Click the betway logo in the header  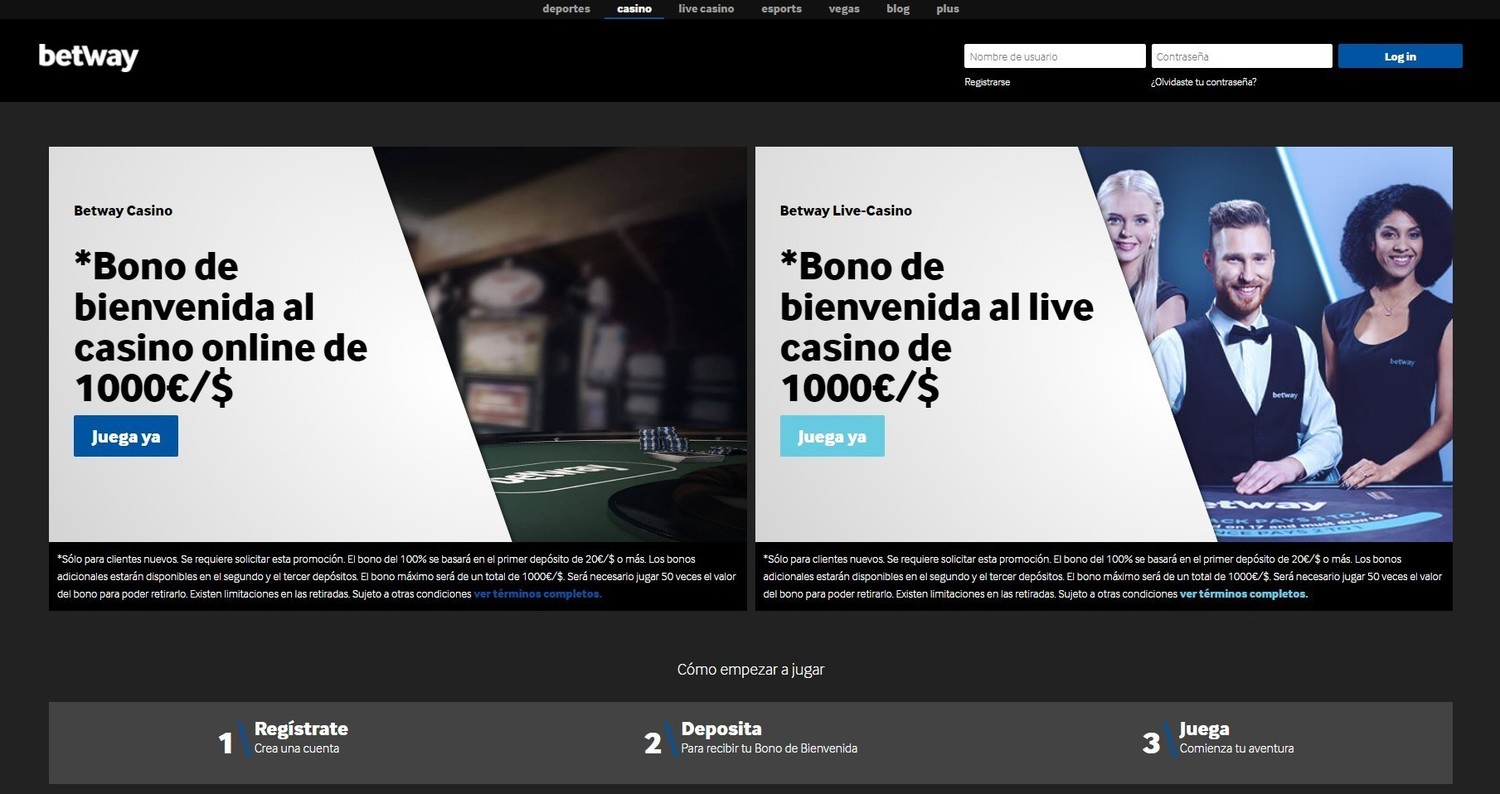point(88,57)
